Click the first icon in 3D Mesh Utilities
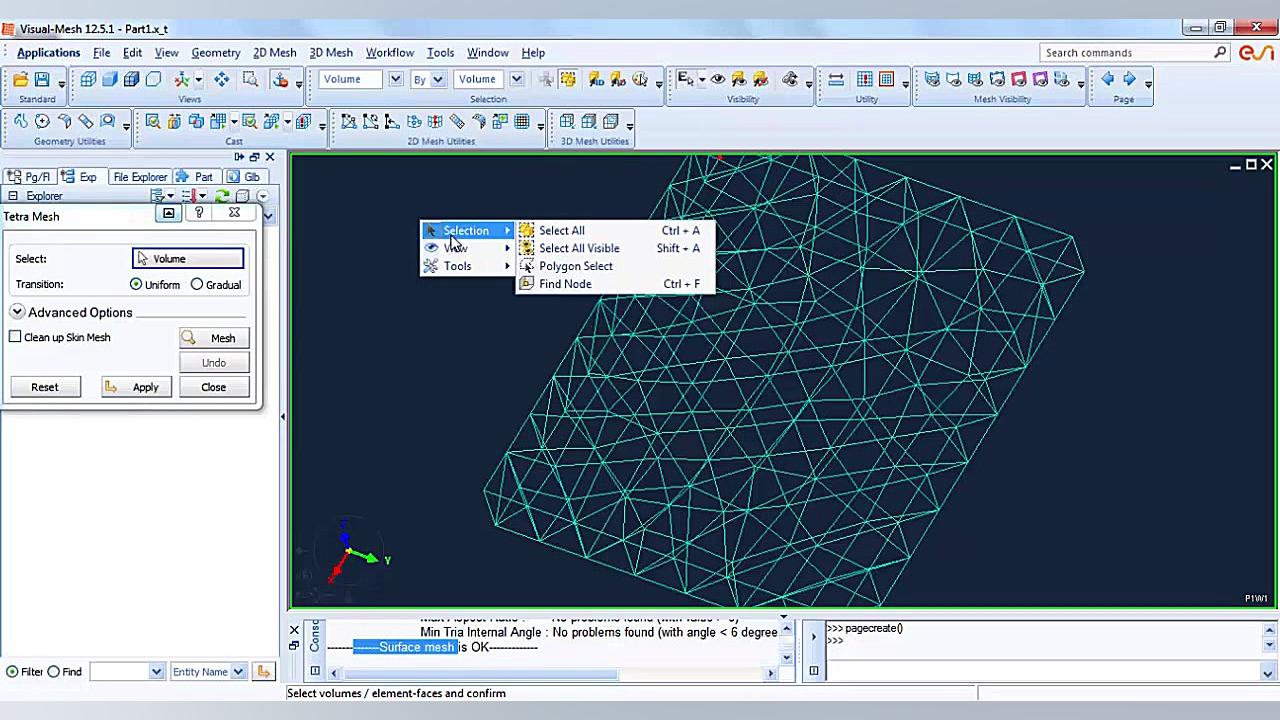Screen dimensions: 1280x720 [567, 121]
